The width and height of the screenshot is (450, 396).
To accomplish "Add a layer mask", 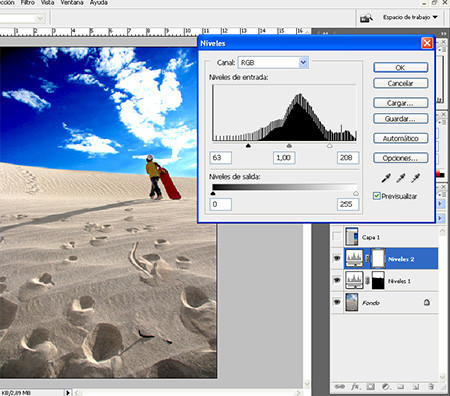I will point(370,387).
